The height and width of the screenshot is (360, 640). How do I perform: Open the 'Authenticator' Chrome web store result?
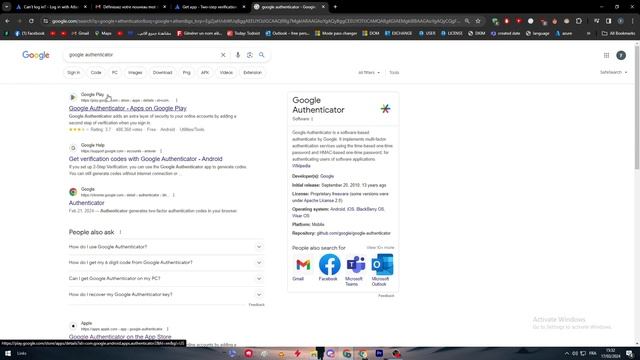click(87, 203)
